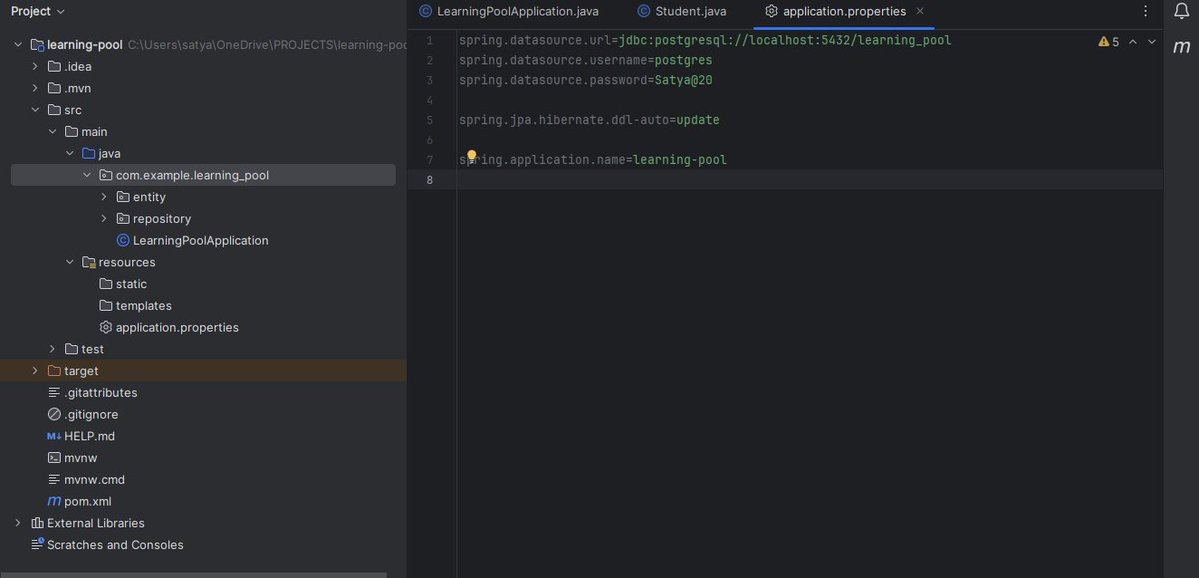This screenshot has width=1199, height=578.
Task: Collapse the main folder
Action: coord(52,132)
